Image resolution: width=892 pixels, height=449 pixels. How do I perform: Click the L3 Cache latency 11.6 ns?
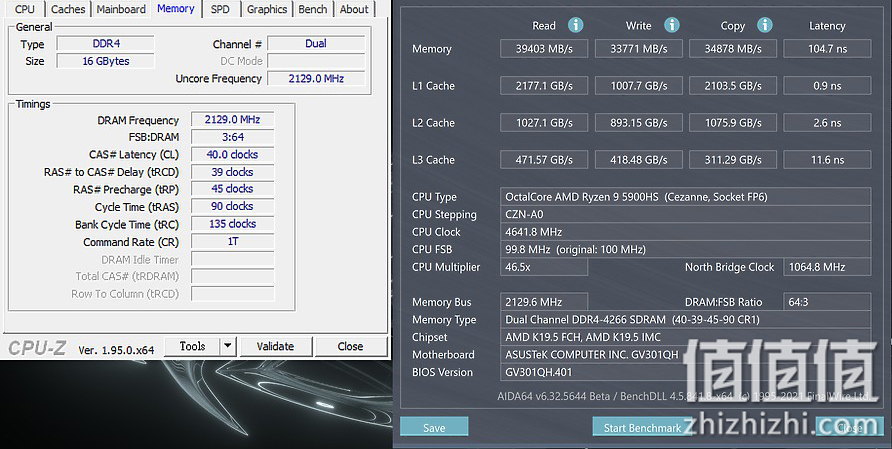pyautogui.click(x=827, y=159)
